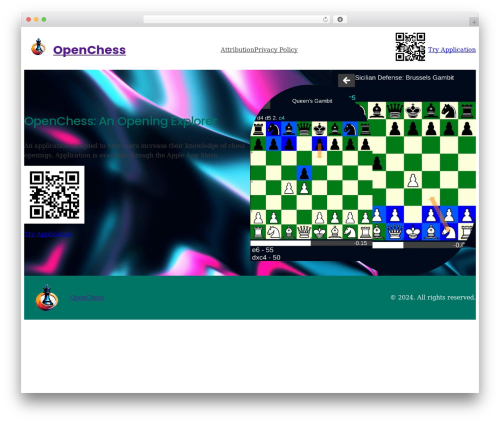Open the Attribution link
This screenshot has width=500, height=423.
[x=237, y=50]
